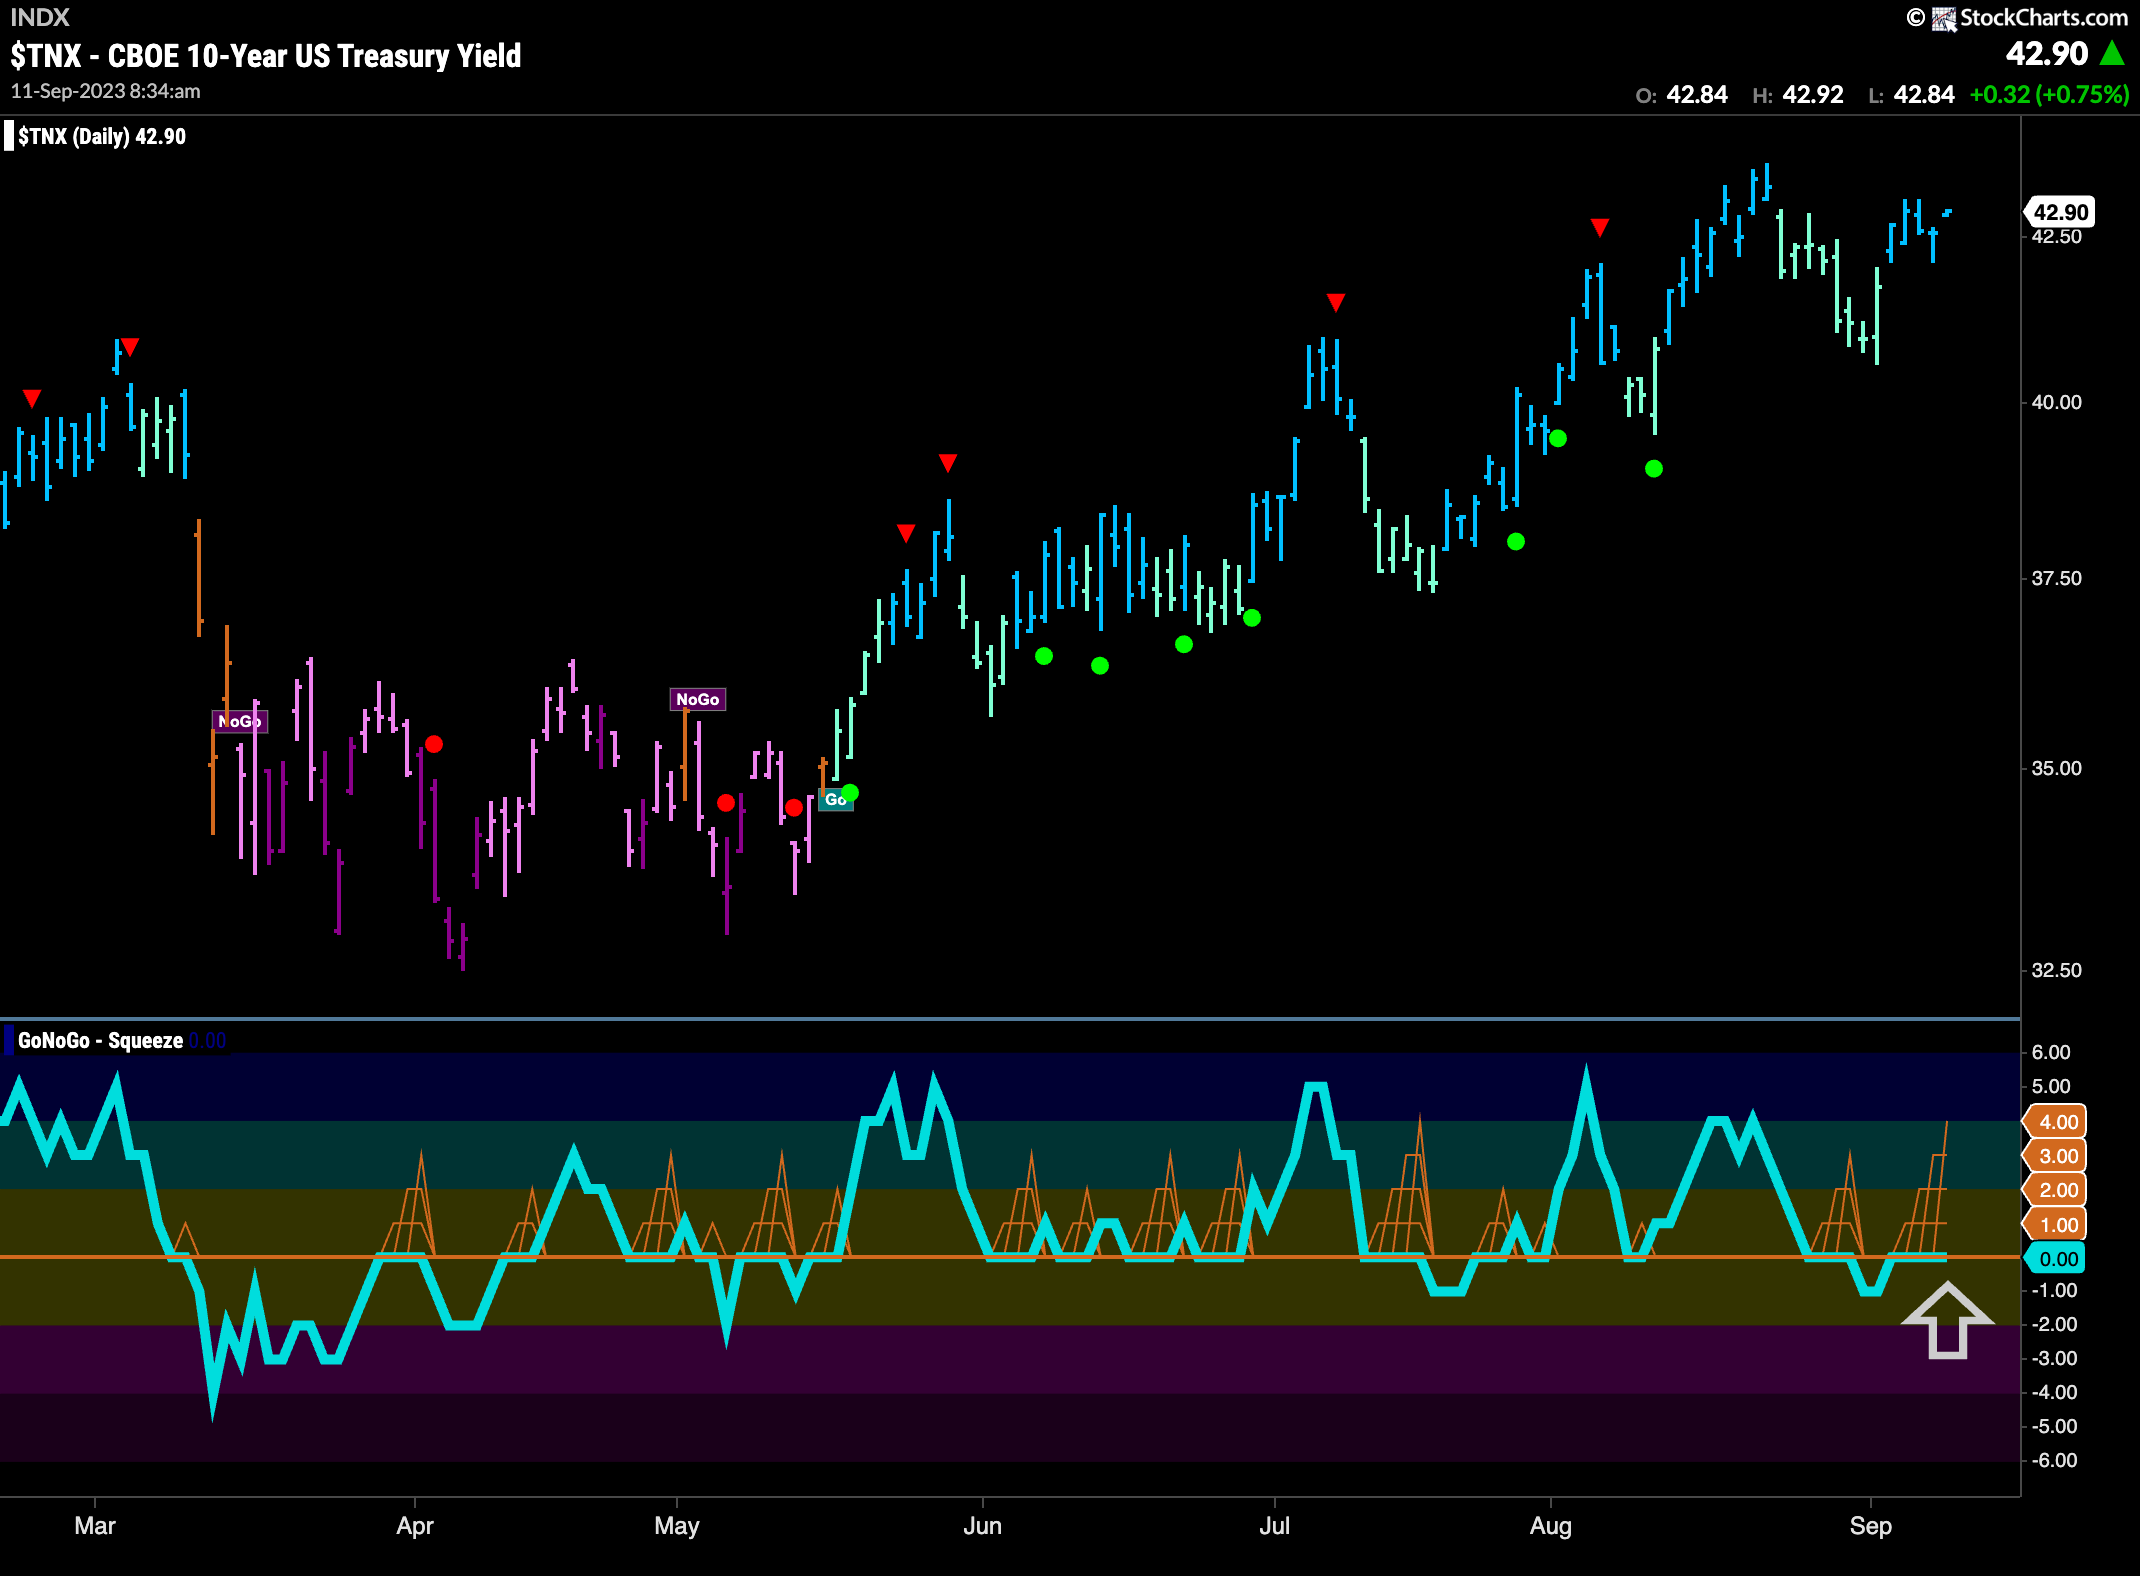
Task: Click the red dot marker in early April
Action: (x=434, y=744)
